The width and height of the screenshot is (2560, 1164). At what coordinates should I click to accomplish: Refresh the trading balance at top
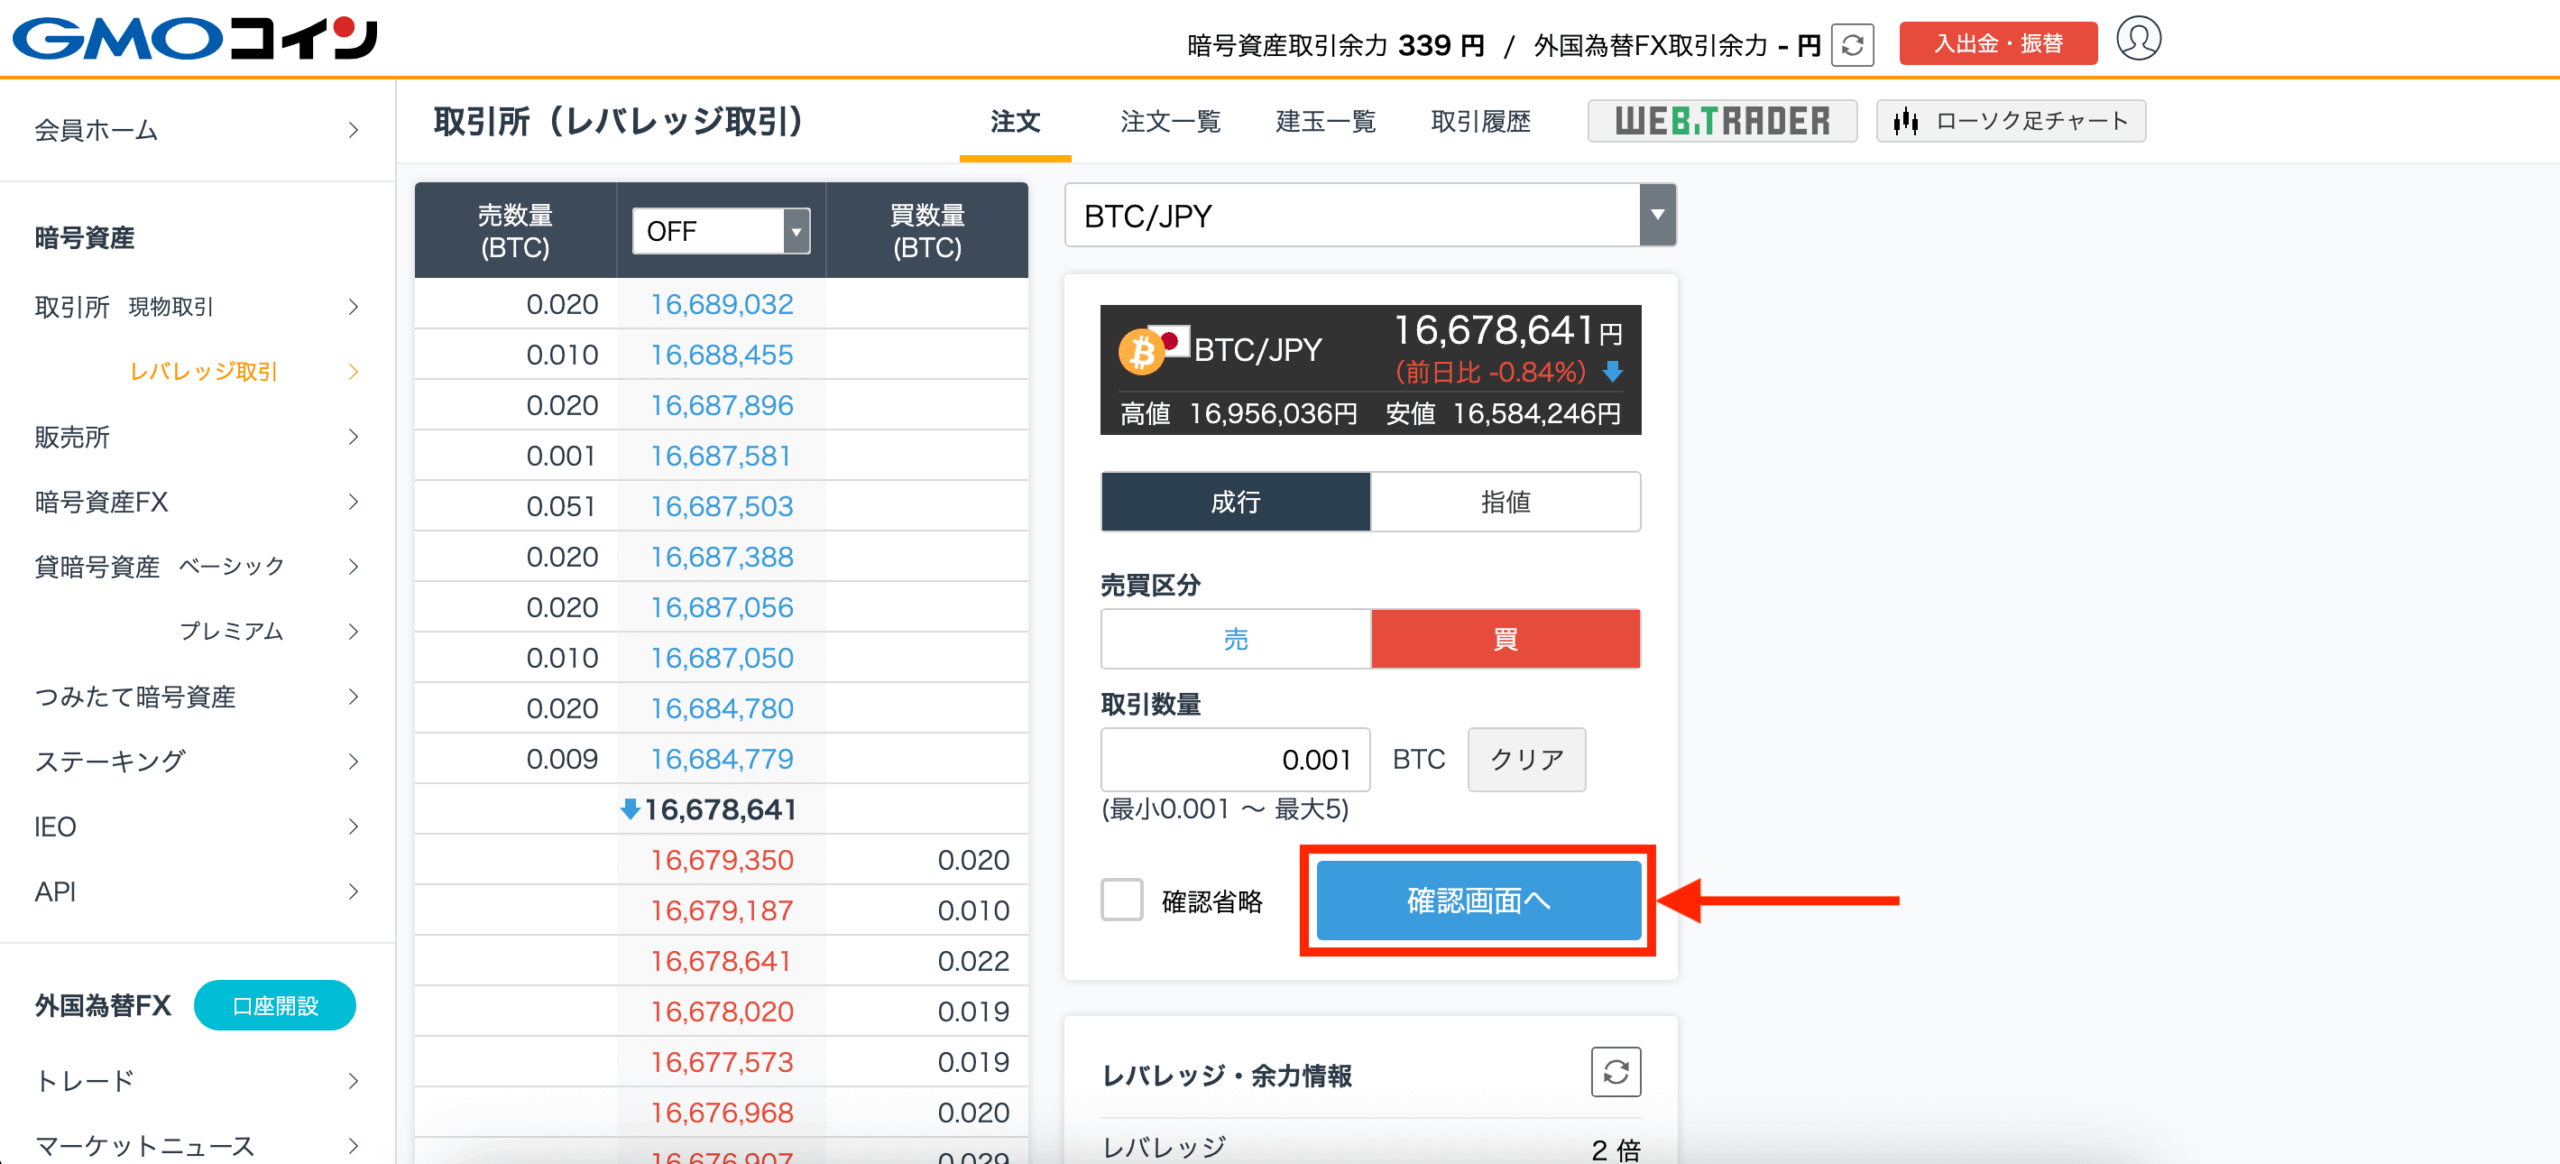[x=1852, y=45]
